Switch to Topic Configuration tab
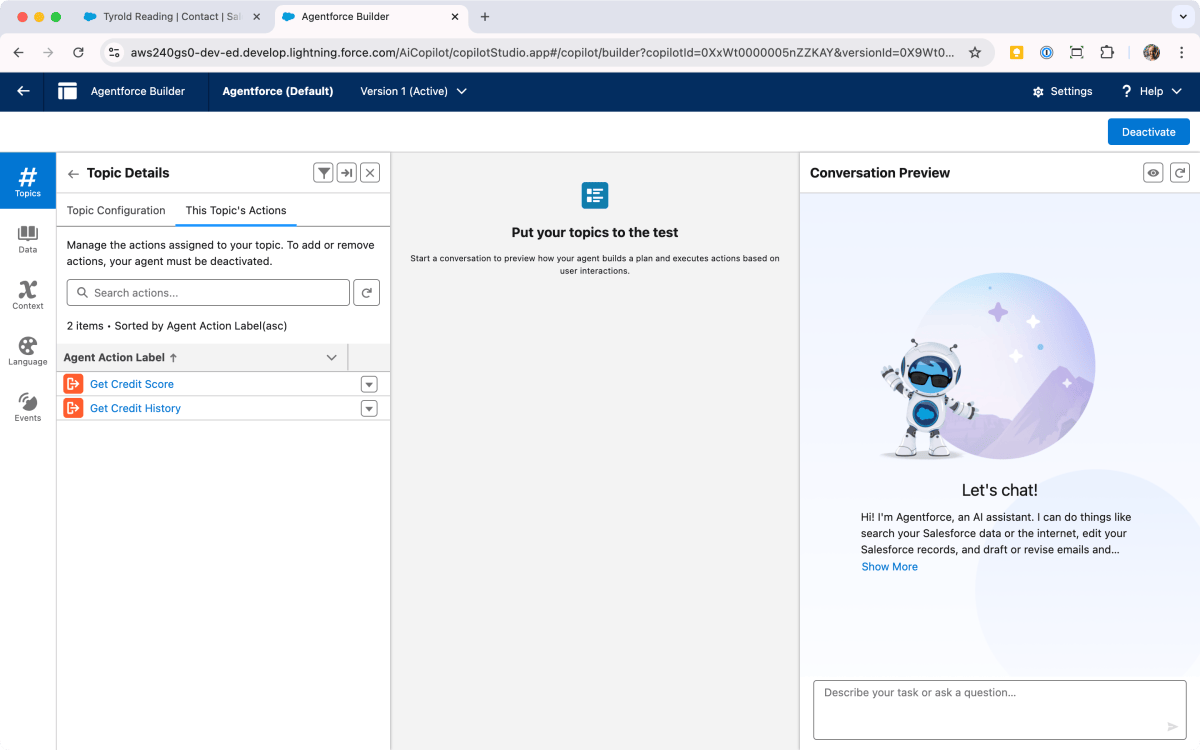This screenshot has width=1200, height=750. (x=116, y=210)
